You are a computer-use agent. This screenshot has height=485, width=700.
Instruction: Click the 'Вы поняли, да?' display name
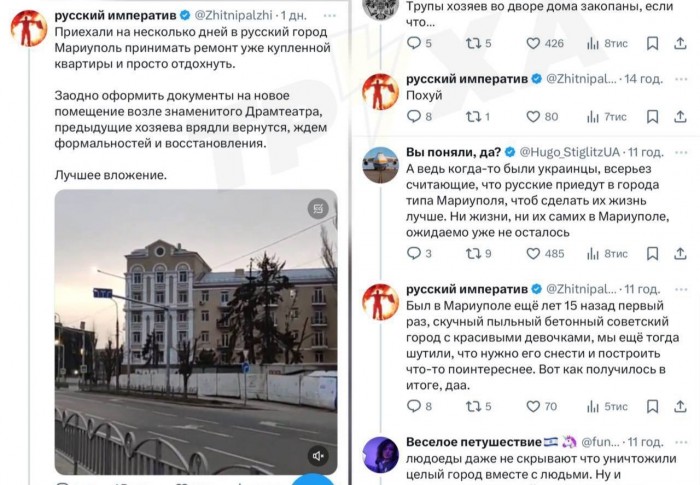pyautogui.click(x=450, y=152)
